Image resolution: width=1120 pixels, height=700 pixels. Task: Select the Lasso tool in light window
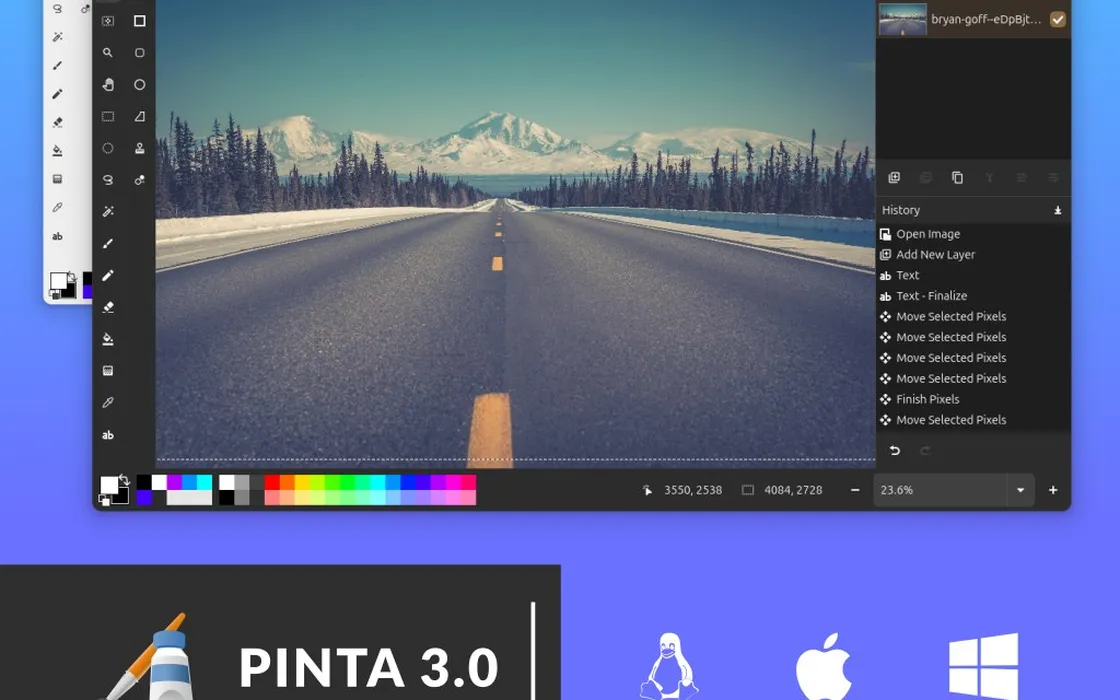pyautogui.click(x=58, y=9)
